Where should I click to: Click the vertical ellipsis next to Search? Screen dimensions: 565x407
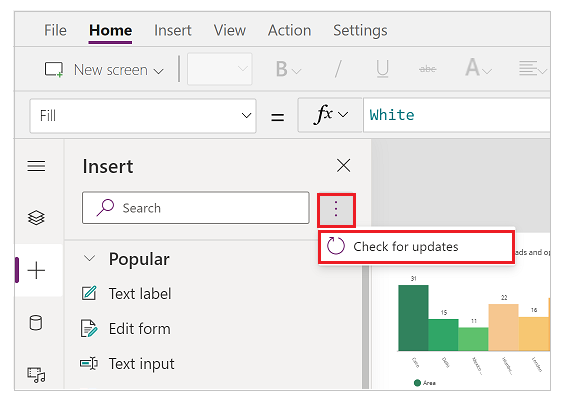click(336, 209)
